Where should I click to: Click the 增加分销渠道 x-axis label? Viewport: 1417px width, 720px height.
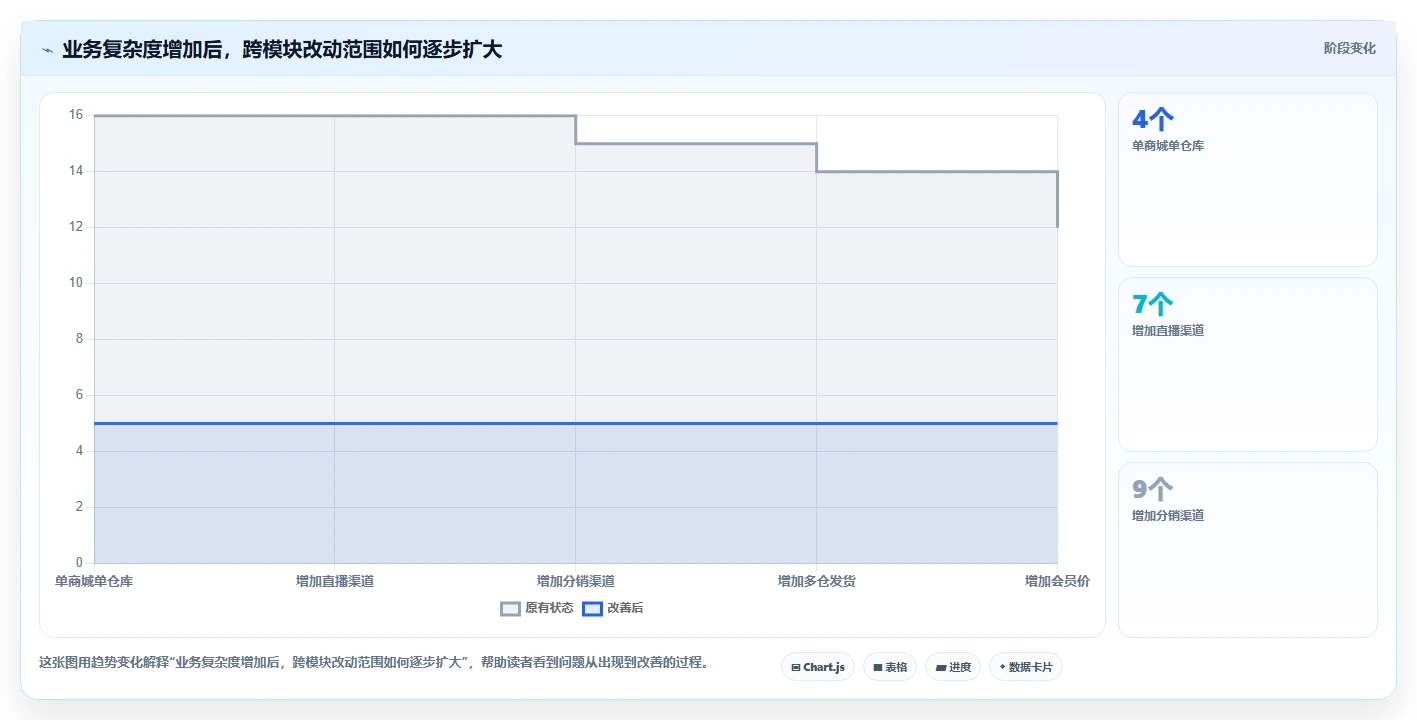576,581
